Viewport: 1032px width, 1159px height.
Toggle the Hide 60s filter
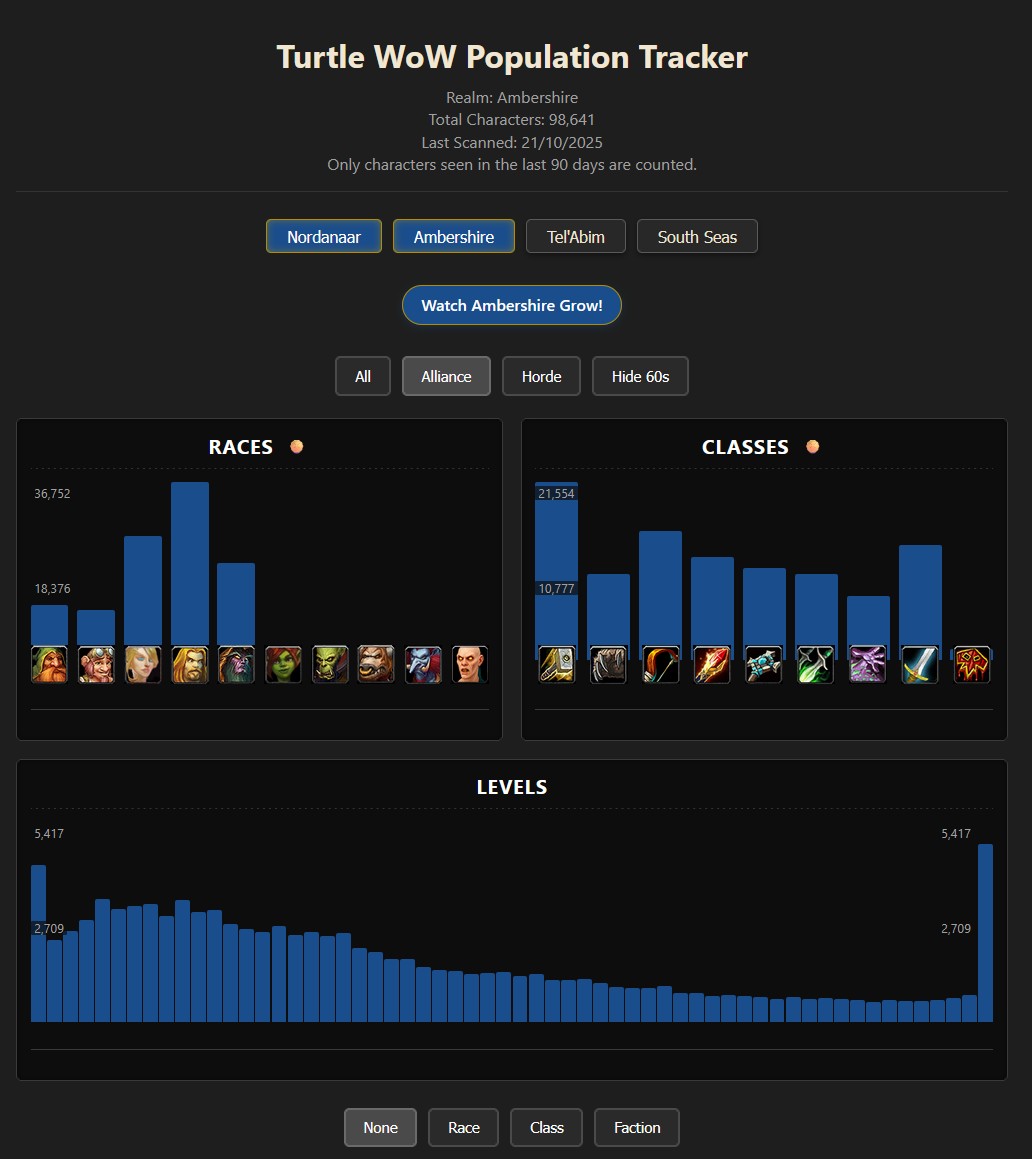click(x=640, y=376)
